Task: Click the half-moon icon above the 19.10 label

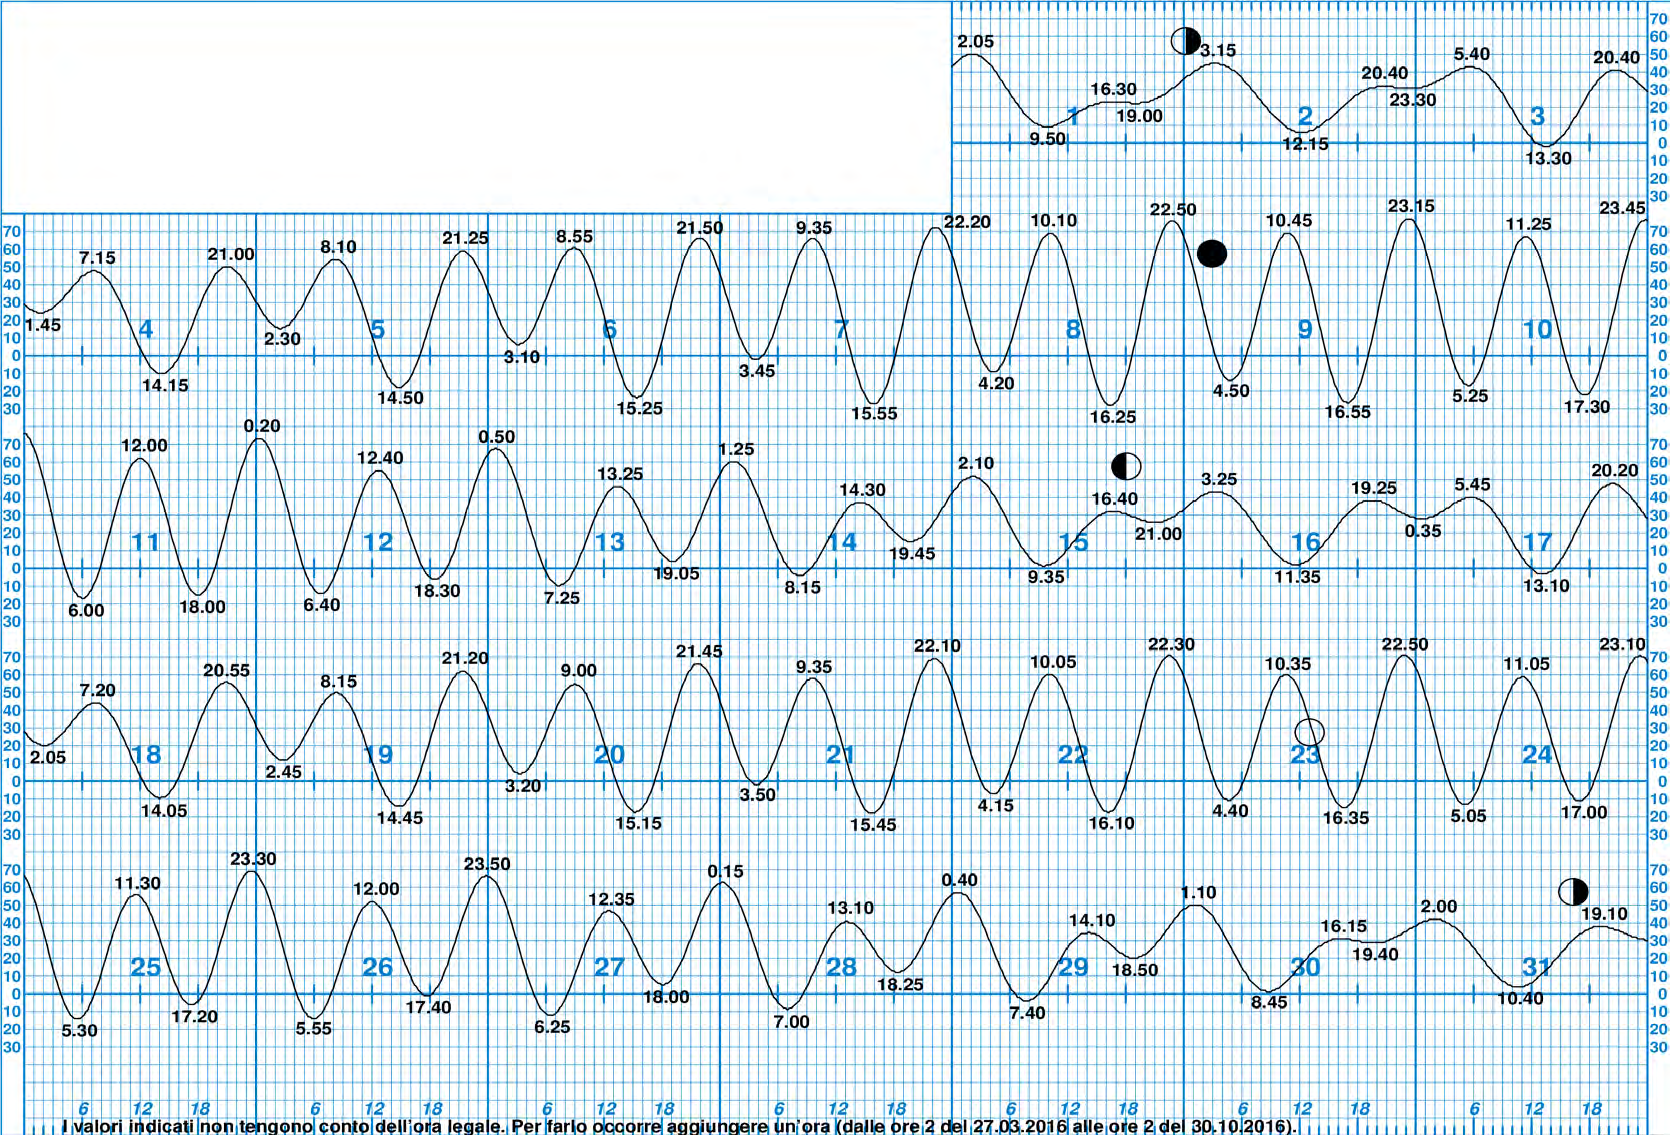Action: click(x=1573, y=891)
